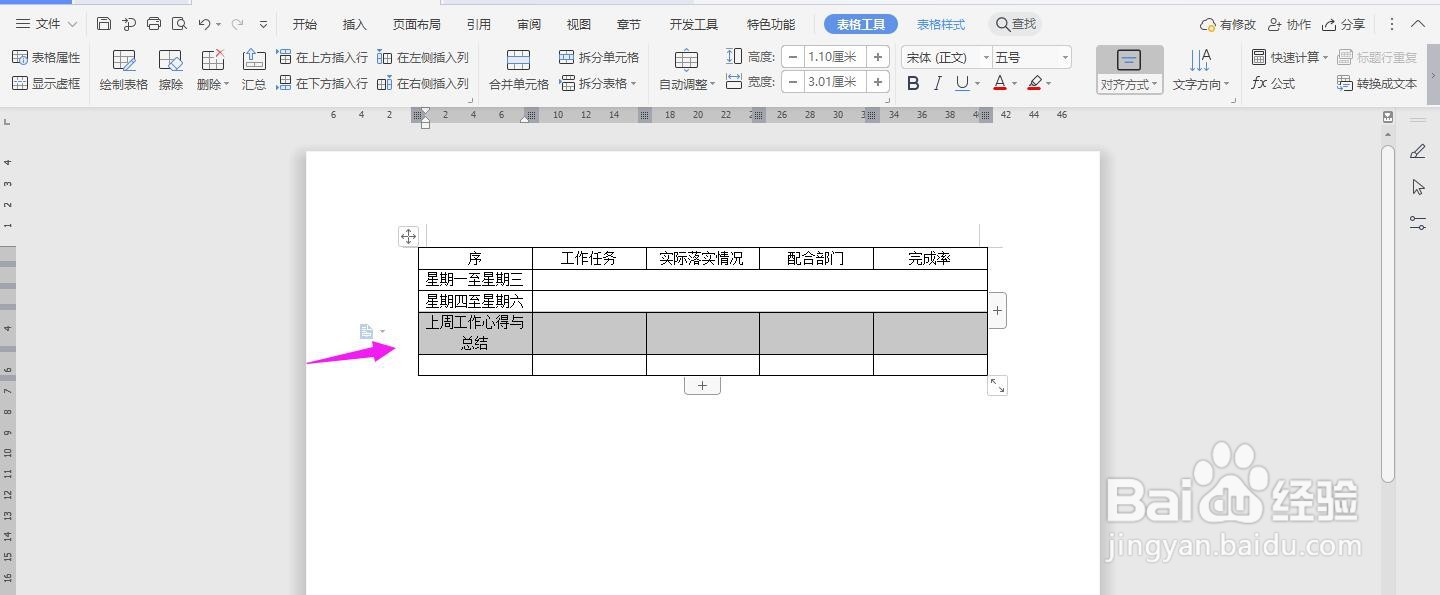Click the Redo arrow icon
Viewport: 1440px width, 595px height.
click(237, 24)
